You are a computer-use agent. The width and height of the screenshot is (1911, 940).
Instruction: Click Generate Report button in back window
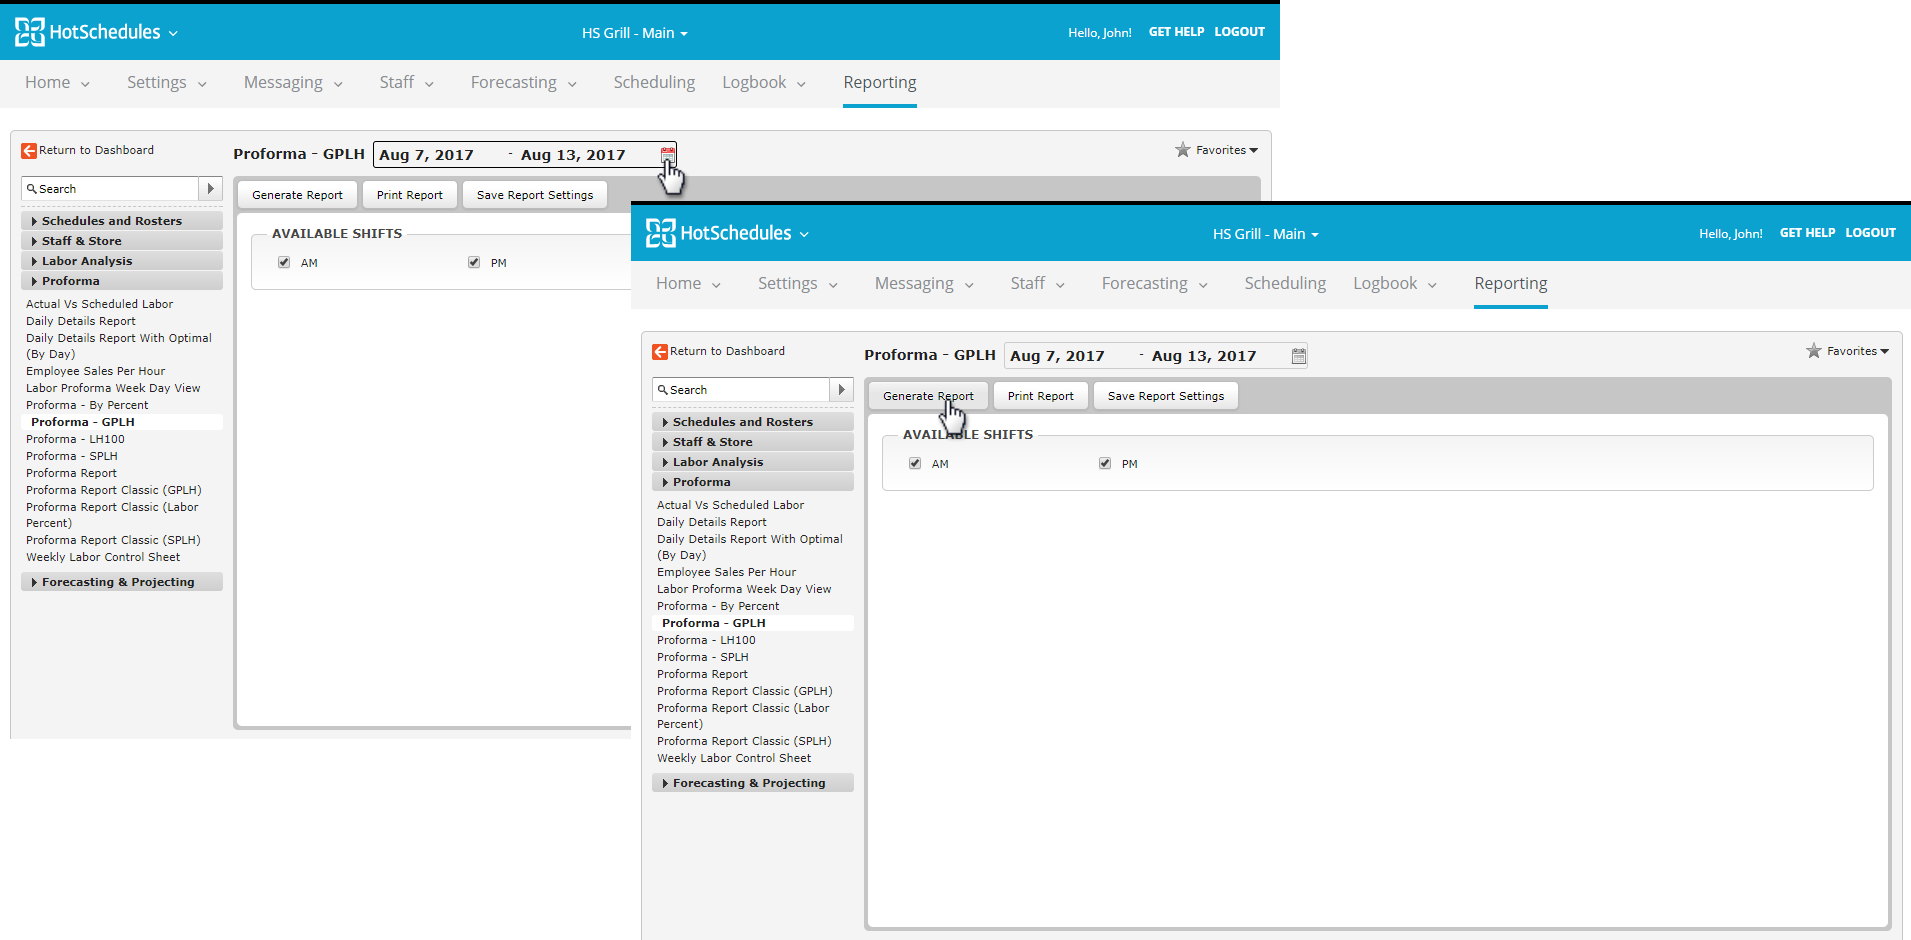pyautogui.click(x=297, y=195)
